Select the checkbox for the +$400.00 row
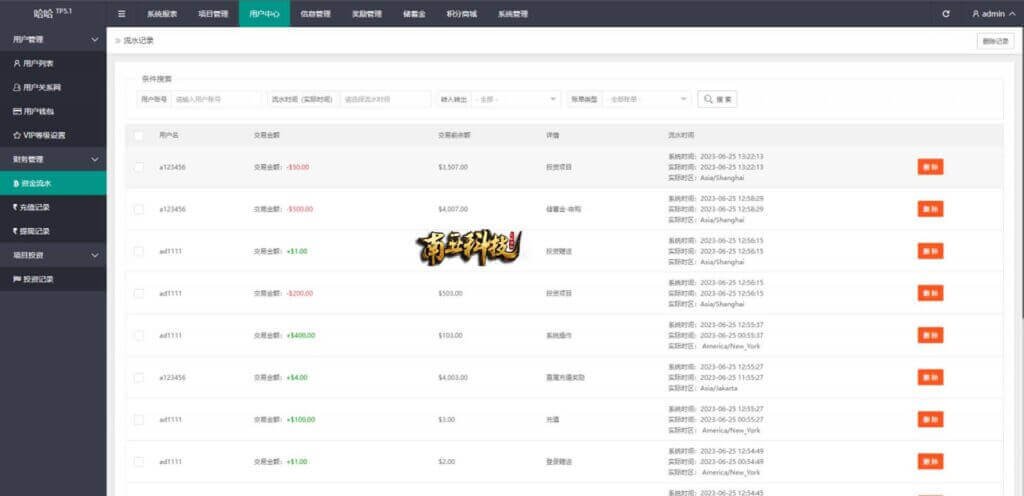1024x496 pixels. 139,335
